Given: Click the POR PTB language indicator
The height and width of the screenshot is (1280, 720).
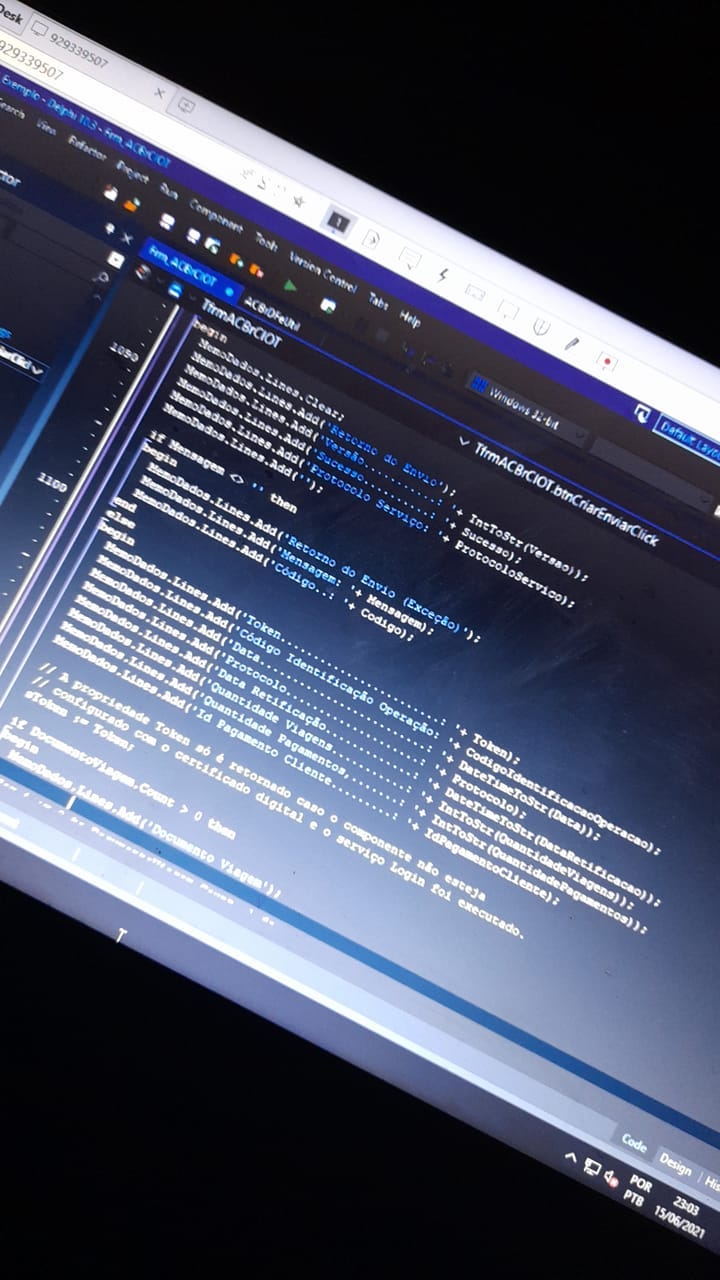Looking at the screenshot, I should coord(637,1190).
